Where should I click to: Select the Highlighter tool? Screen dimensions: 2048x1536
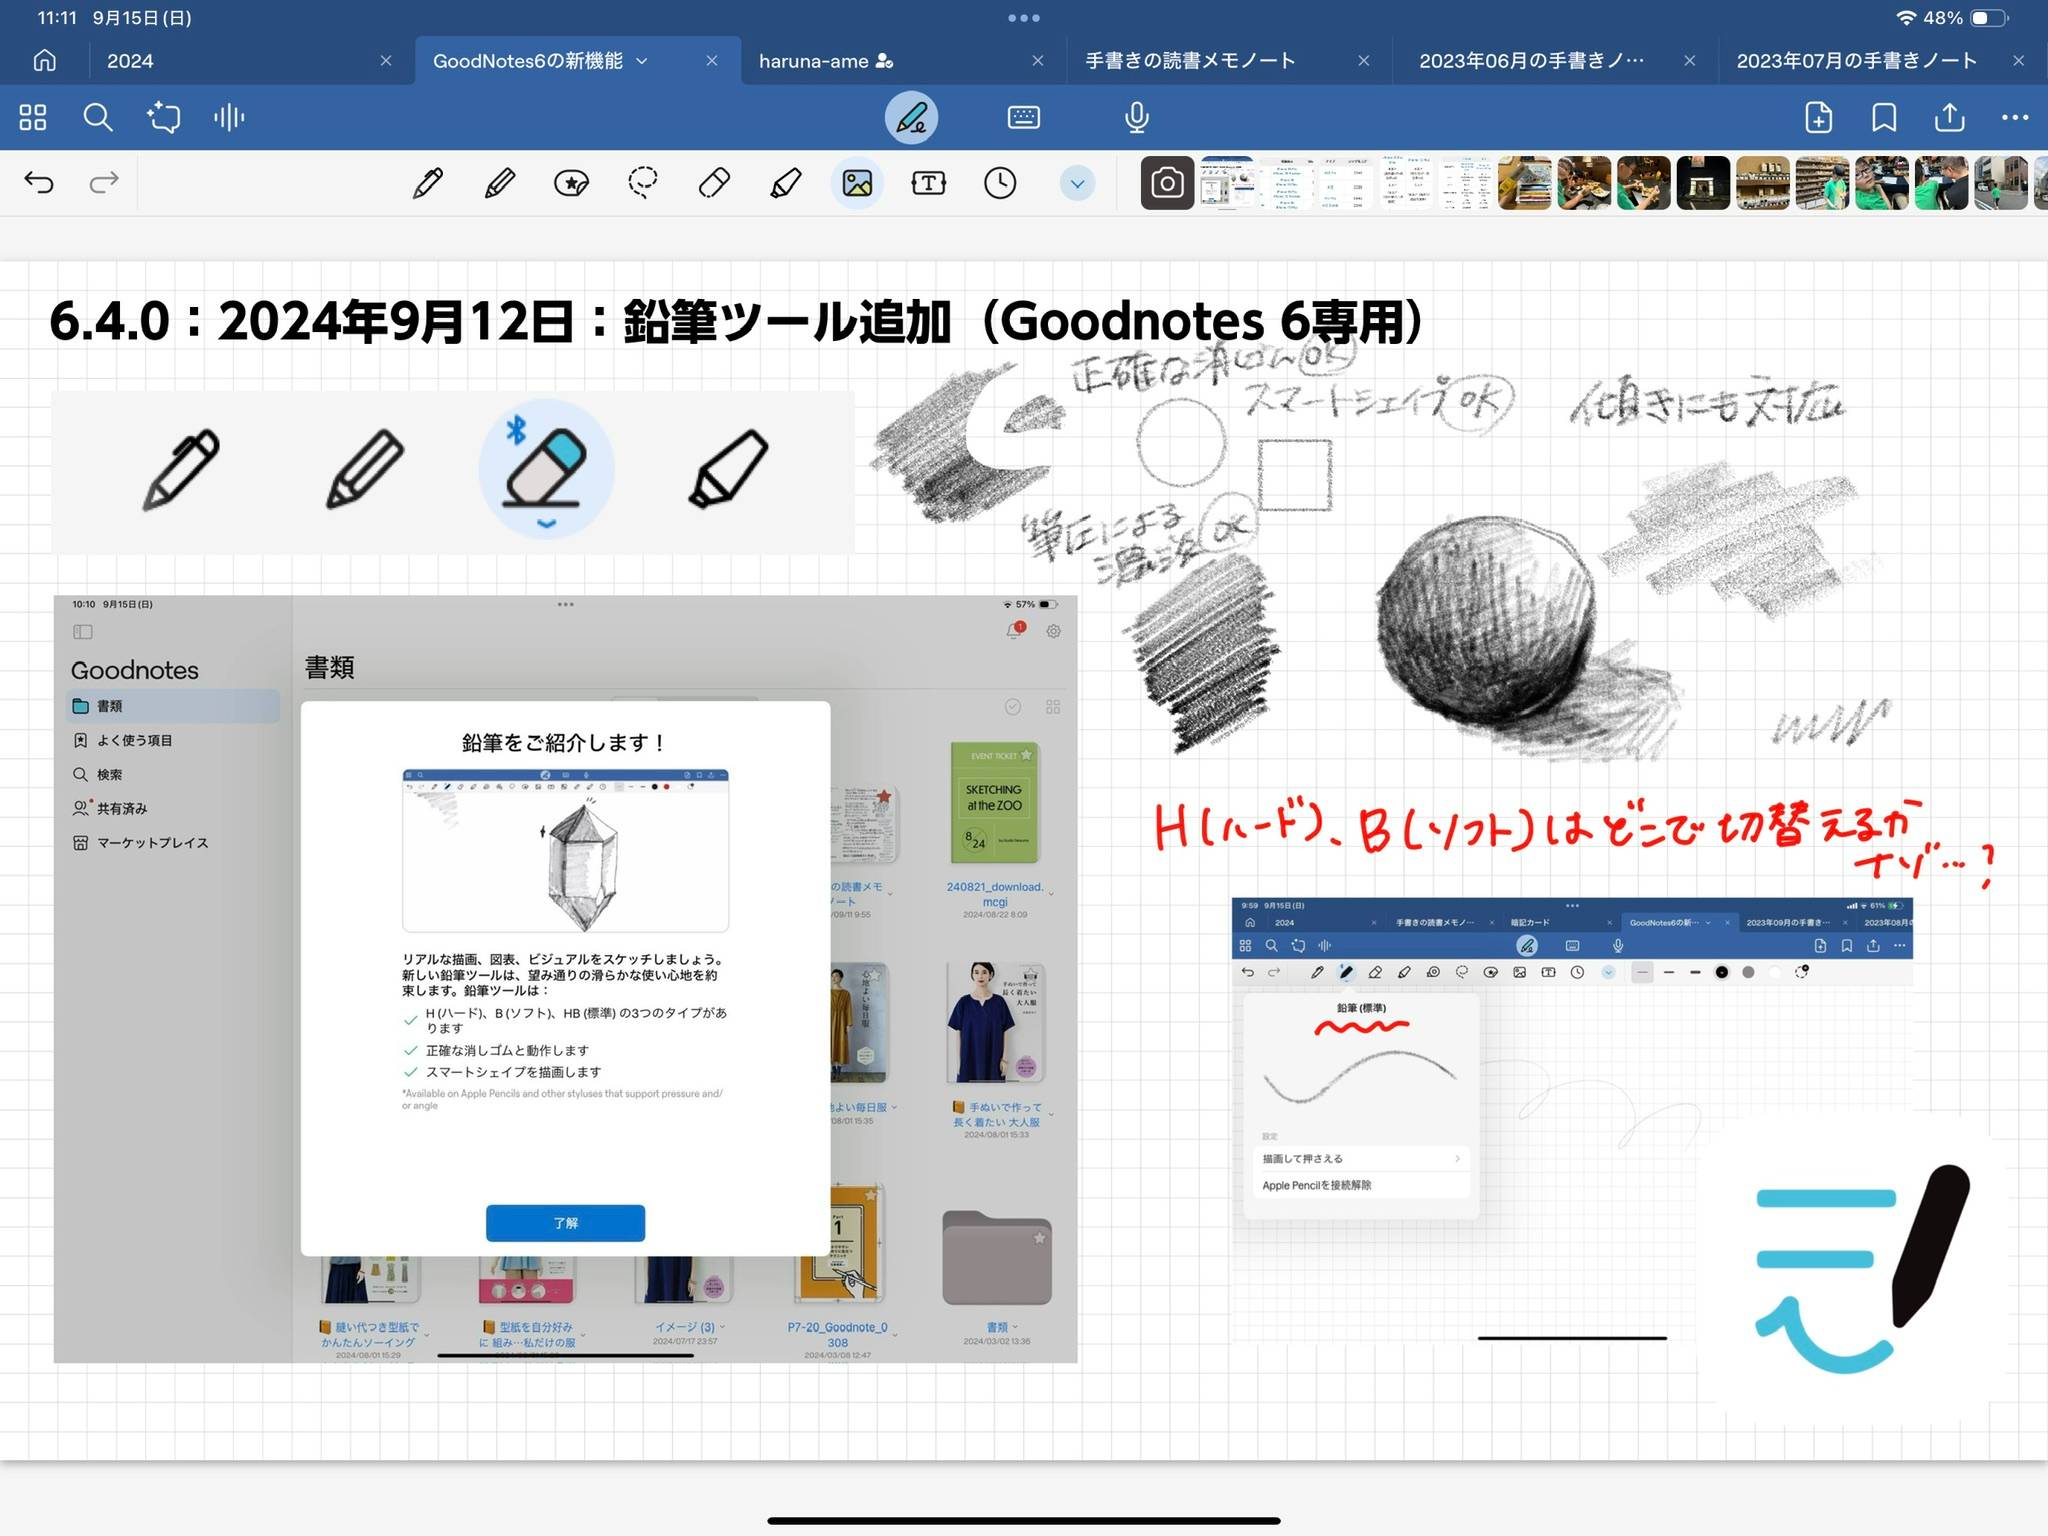[x=786, y=183]
